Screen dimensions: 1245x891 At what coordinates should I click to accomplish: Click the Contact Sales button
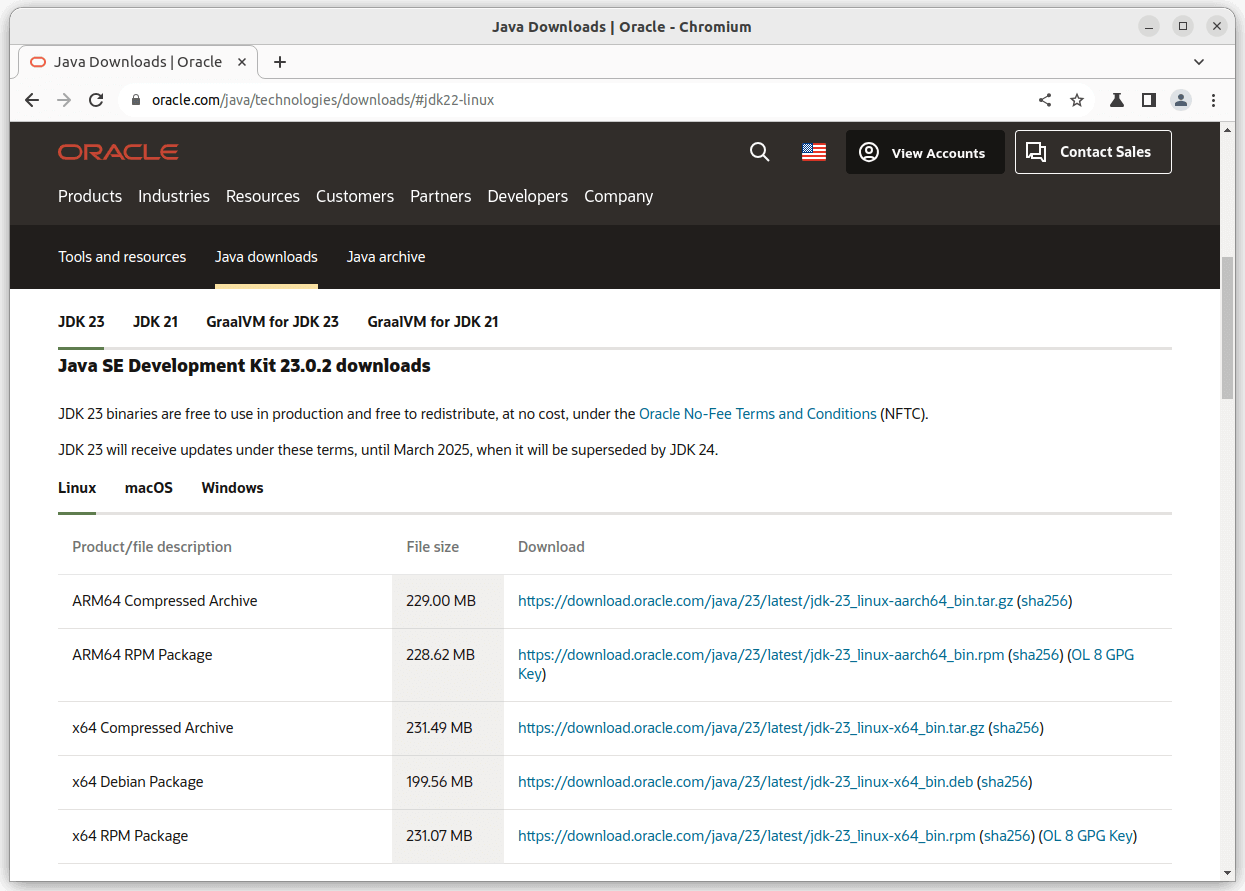tap(1093, 152)
